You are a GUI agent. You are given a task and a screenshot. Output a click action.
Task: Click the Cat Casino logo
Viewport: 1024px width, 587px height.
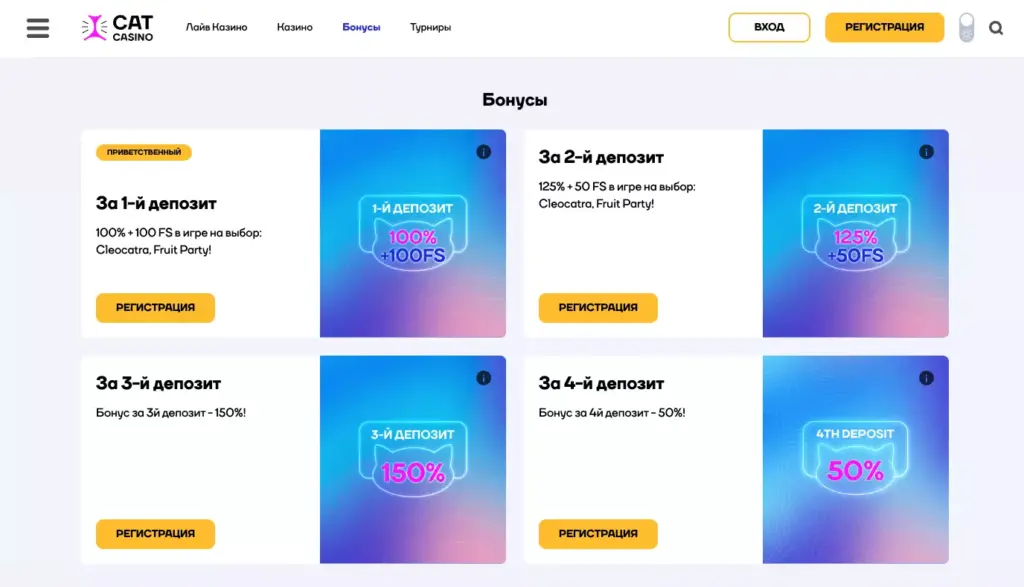[x=118, y=28]
